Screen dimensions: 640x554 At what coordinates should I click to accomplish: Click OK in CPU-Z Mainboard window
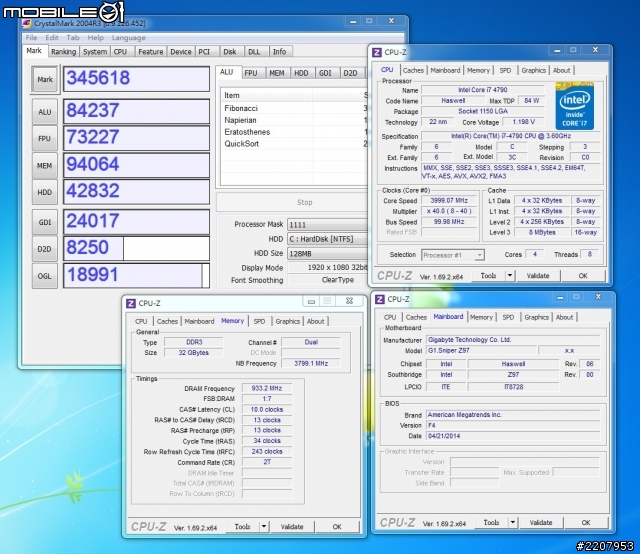point(586,522)
